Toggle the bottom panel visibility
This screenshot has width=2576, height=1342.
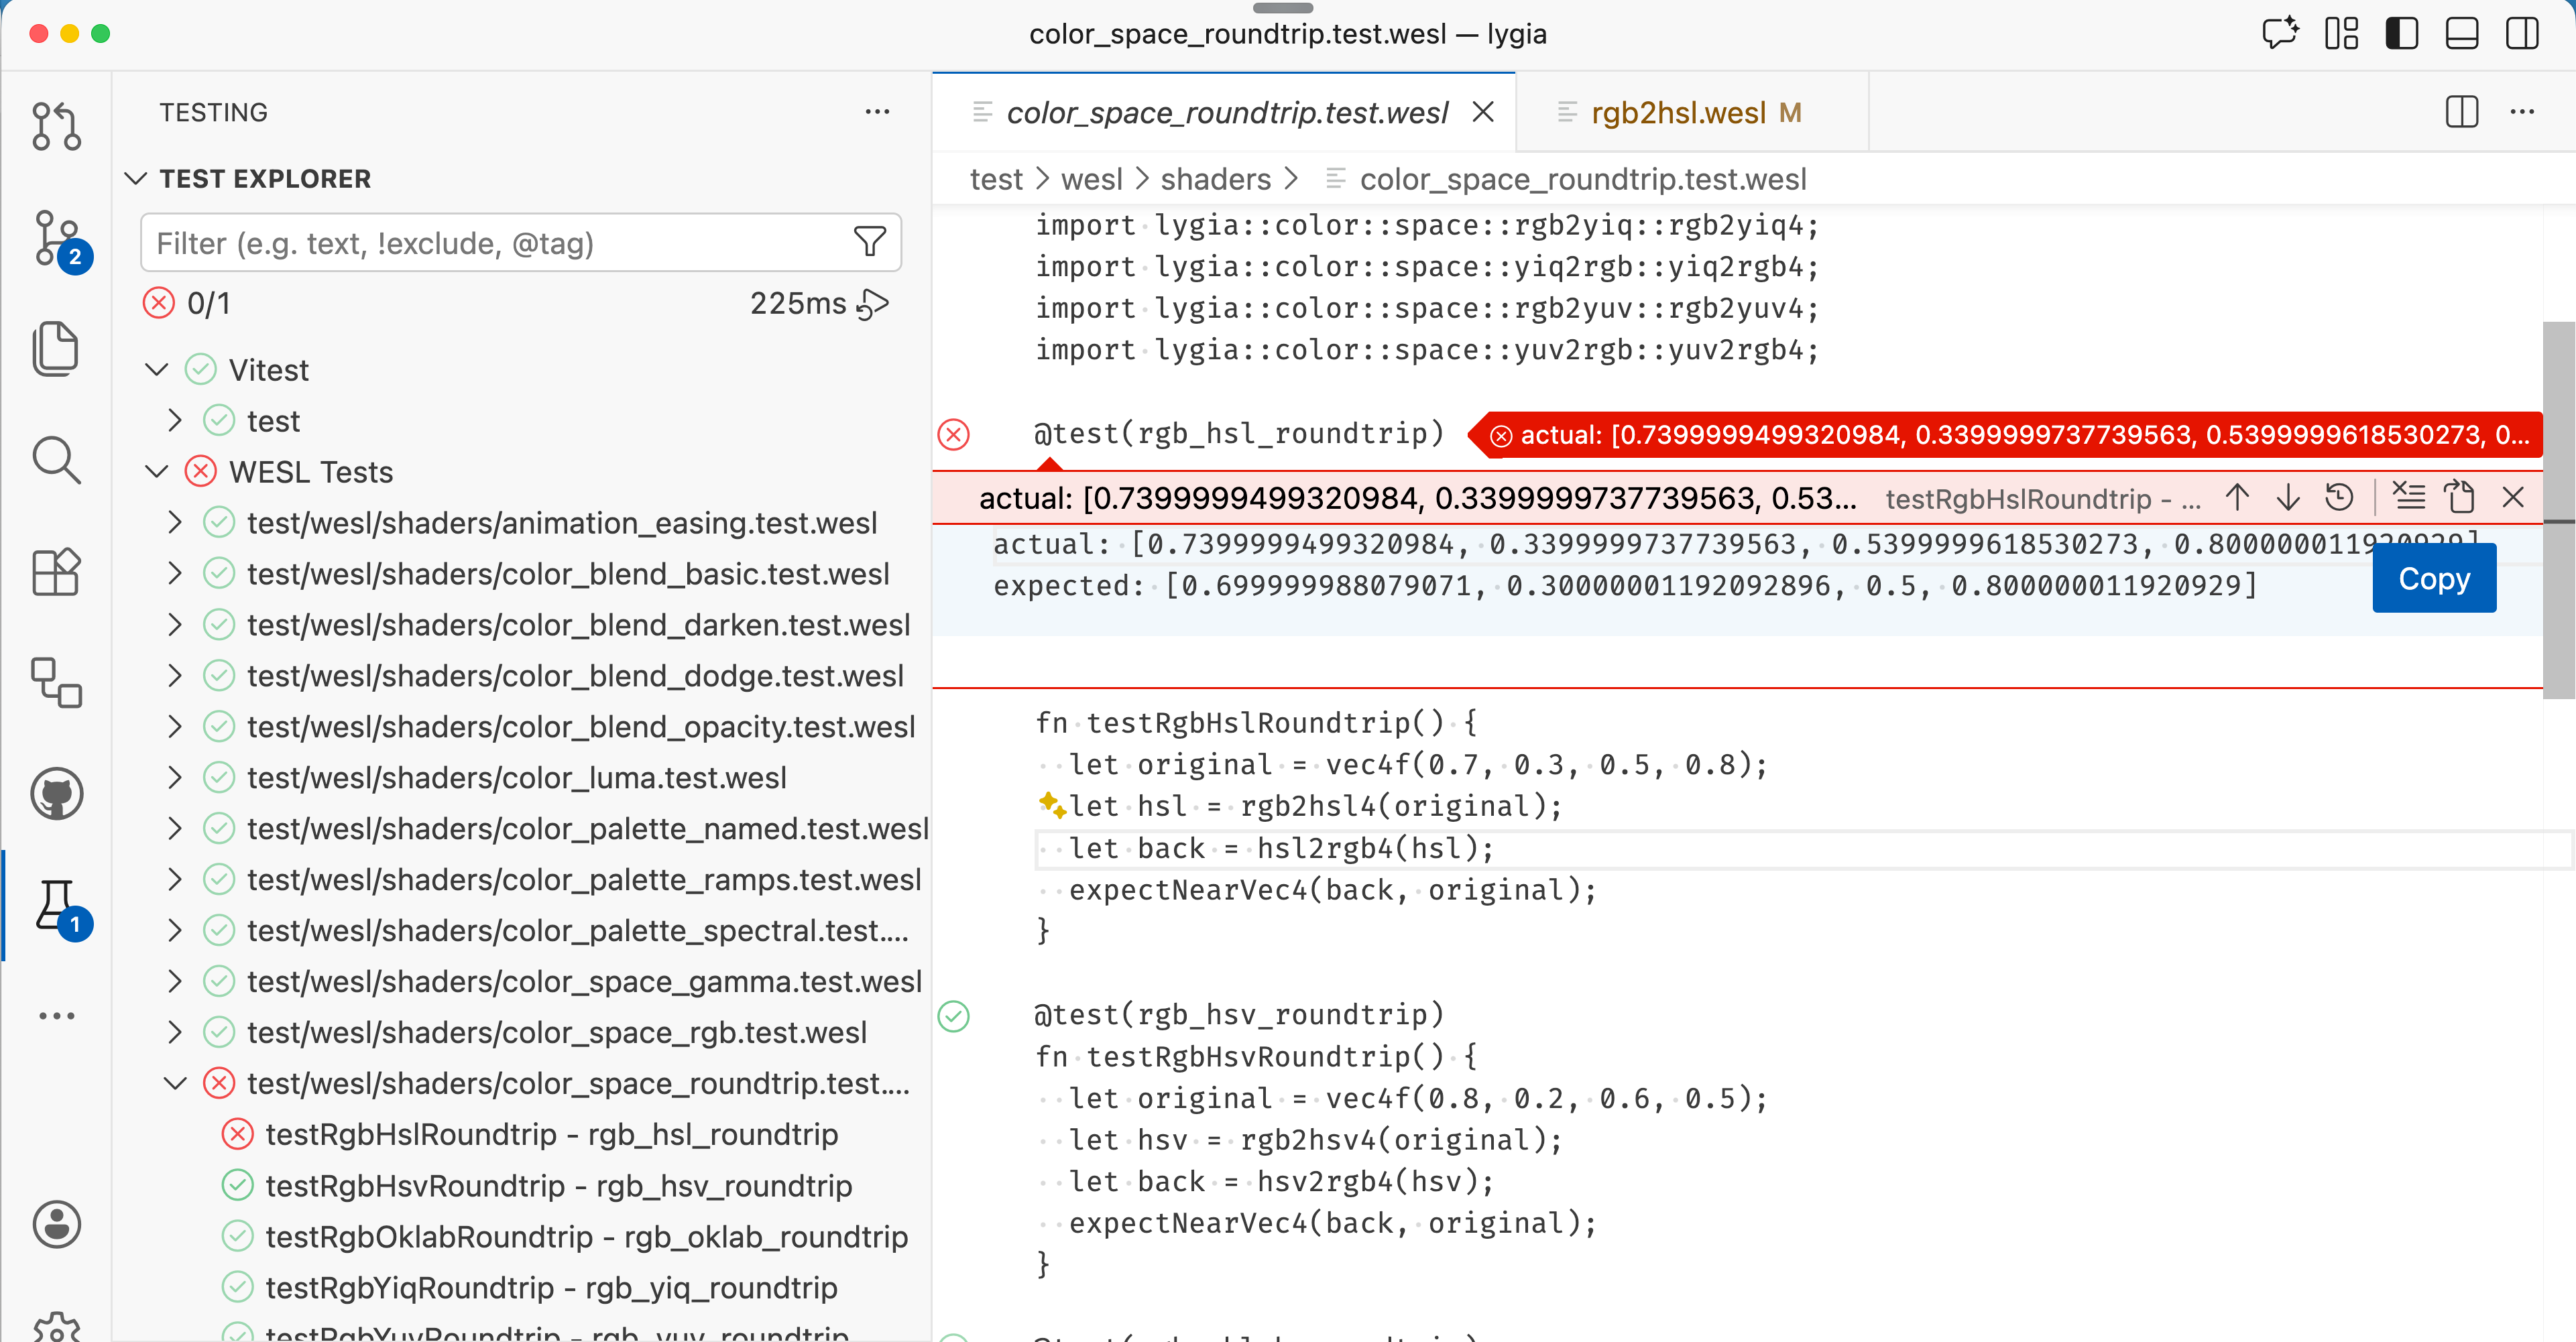tap(2461, 33)
